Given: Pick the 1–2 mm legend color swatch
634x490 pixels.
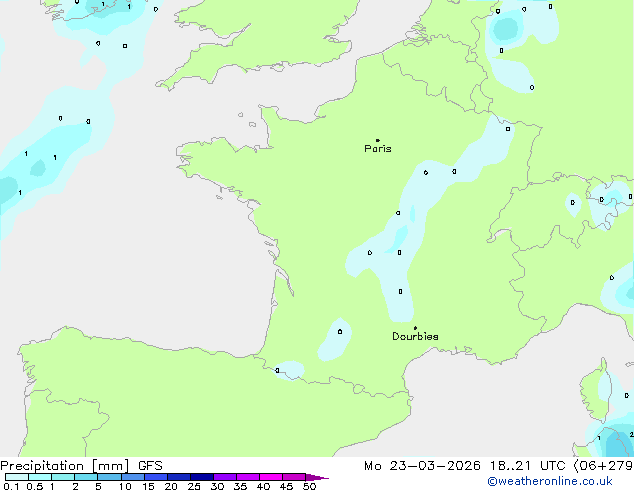Looking at the screenshot, I should pos(63,477).
